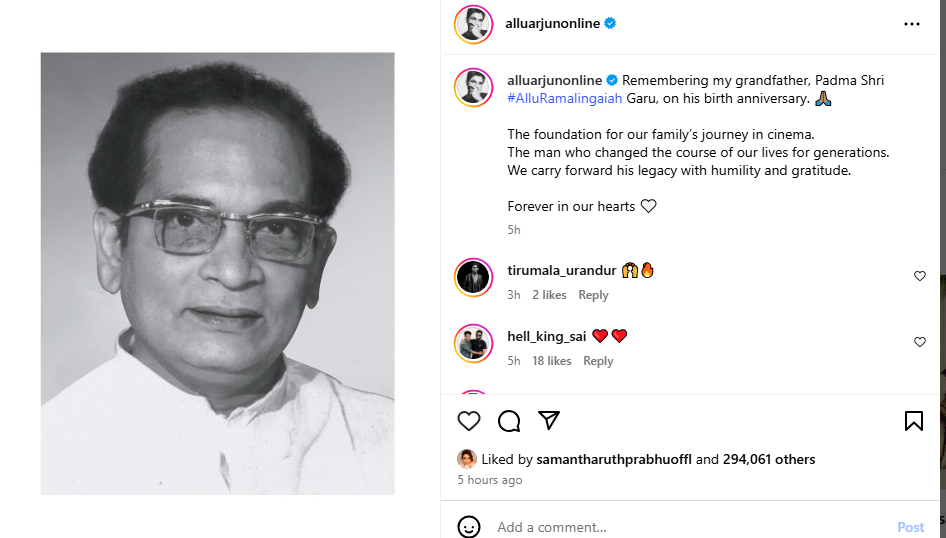Like the hell_king_sai comment

[x=919, y=342]
